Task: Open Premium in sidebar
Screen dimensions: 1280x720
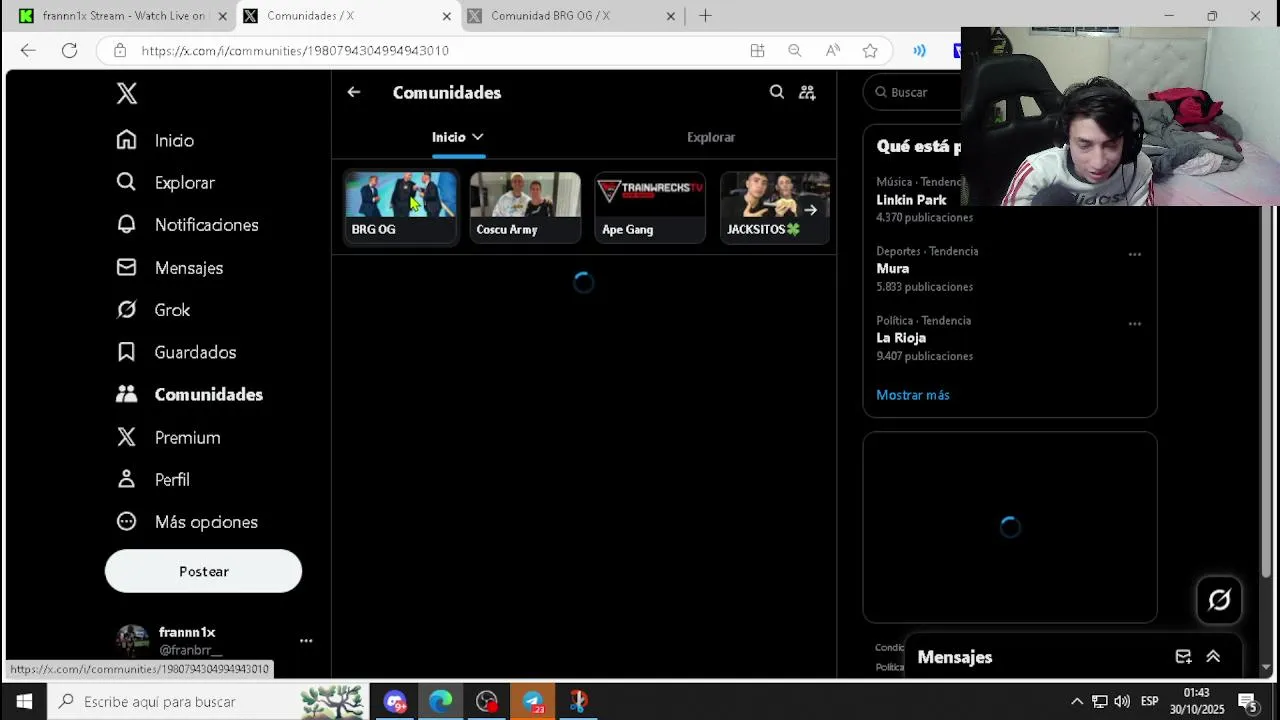Action: [x=168, y=437]
